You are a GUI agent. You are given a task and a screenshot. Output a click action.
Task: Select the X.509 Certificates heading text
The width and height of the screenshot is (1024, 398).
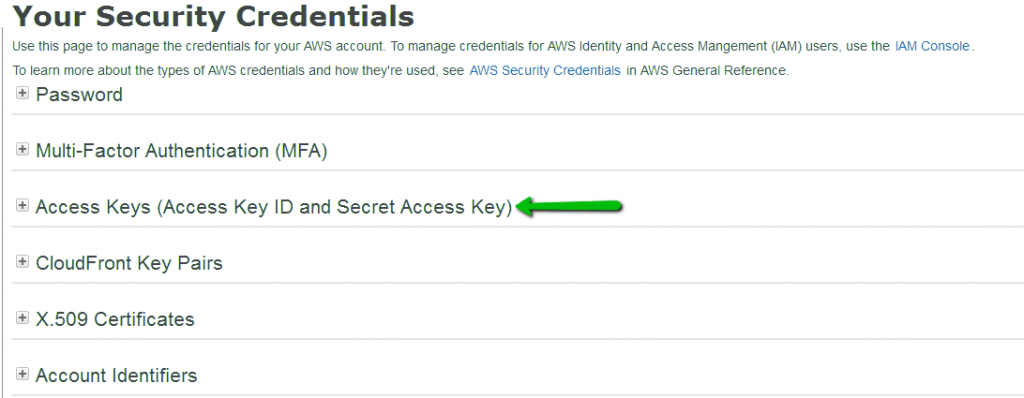pyautogui.click(x=115, y=320)
